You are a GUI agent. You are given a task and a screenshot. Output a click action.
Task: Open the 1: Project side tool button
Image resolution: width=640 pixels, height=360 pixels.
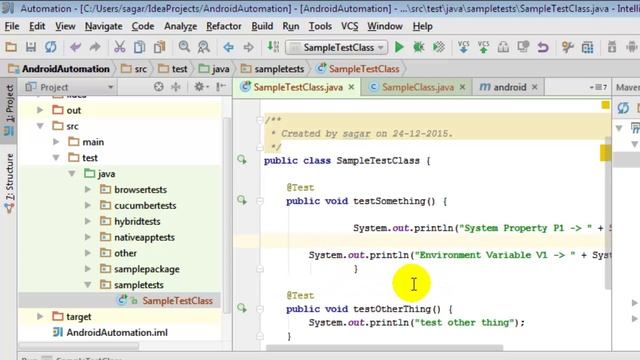(9, 110)
